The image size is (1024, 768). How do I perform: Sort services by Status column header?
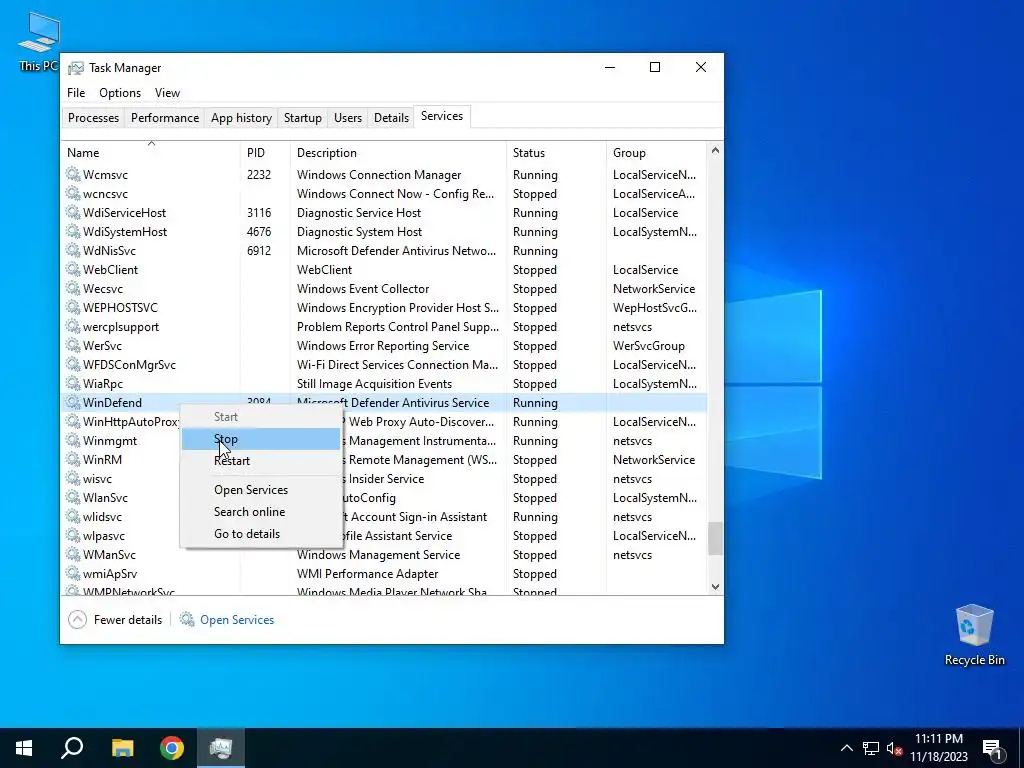point(556,153)
